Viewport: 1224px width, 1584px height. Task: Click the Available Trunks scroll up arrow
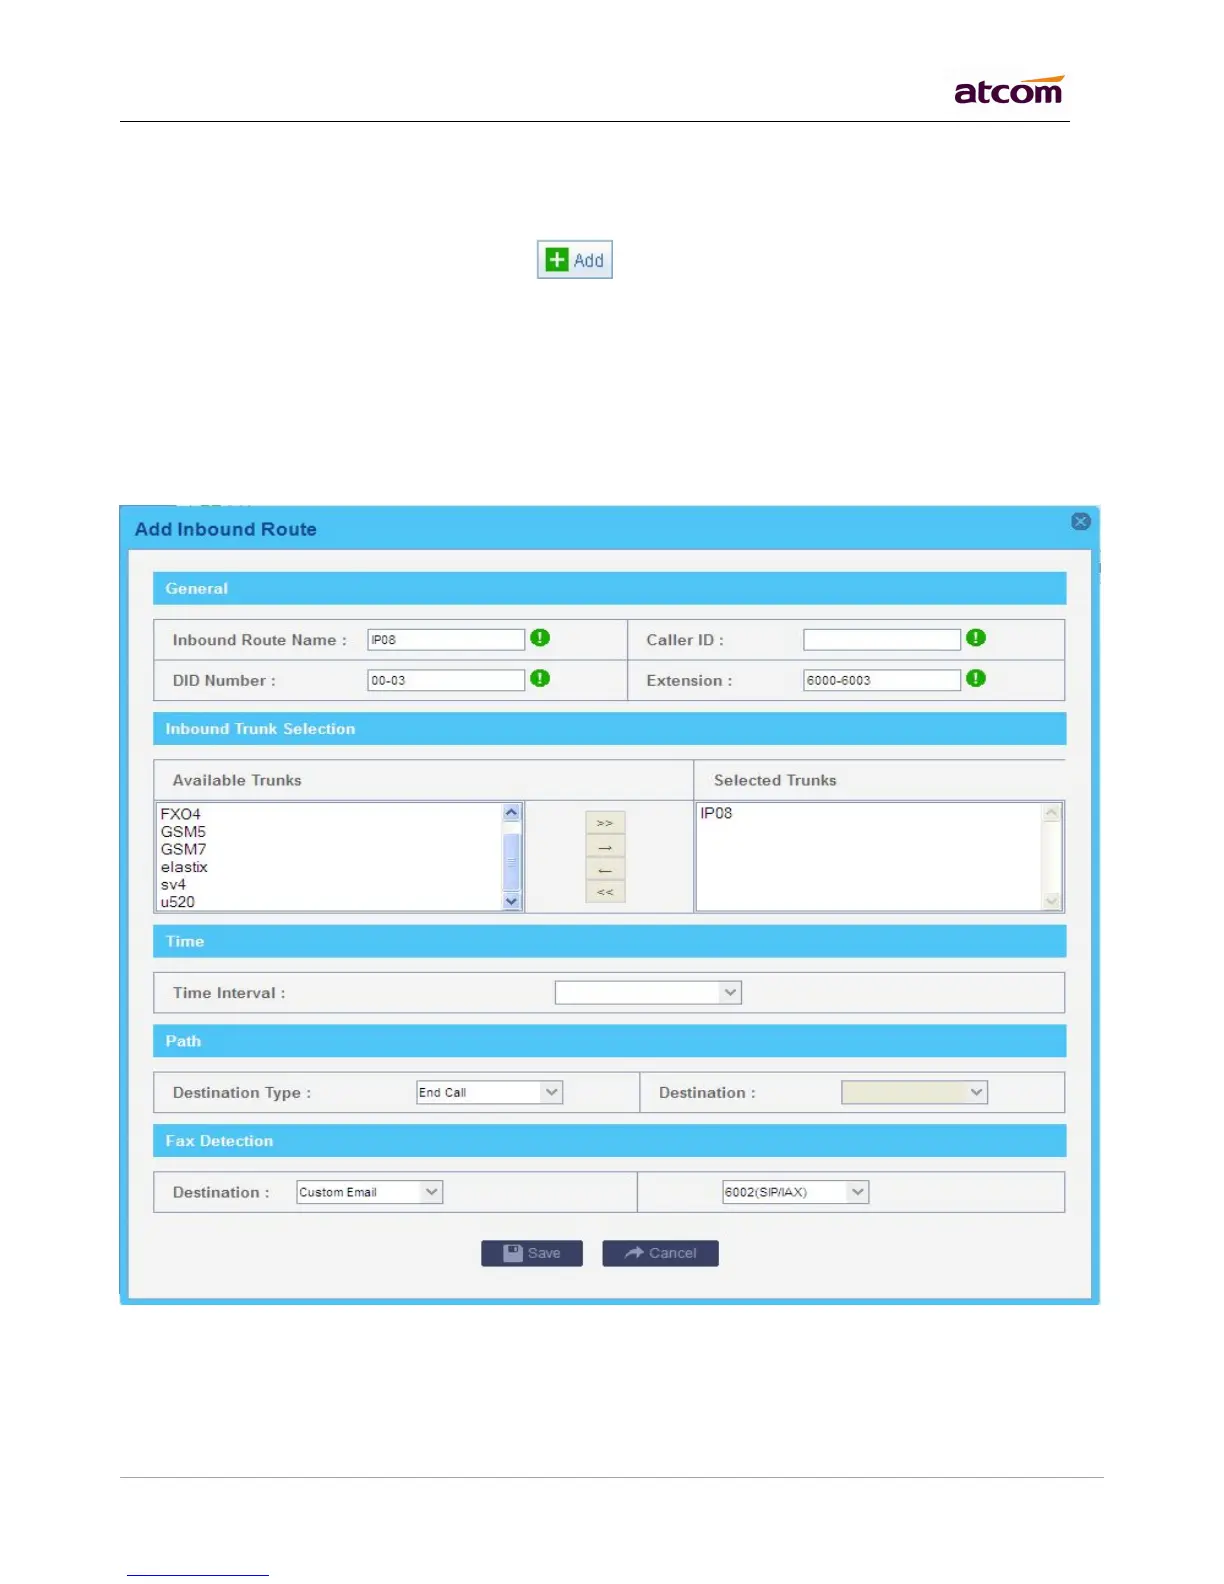(x=512, y=813)
